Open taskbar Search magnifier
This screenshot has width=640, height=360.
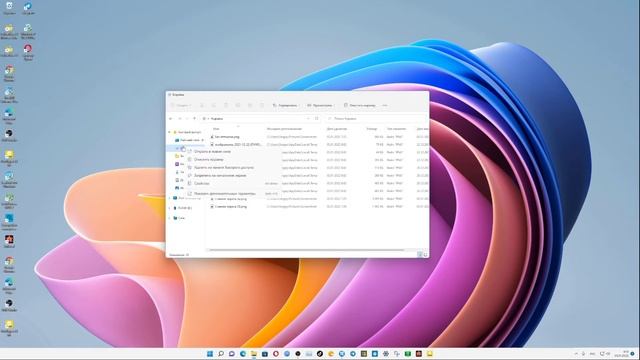pyautogui.click(x=221, y=353)
